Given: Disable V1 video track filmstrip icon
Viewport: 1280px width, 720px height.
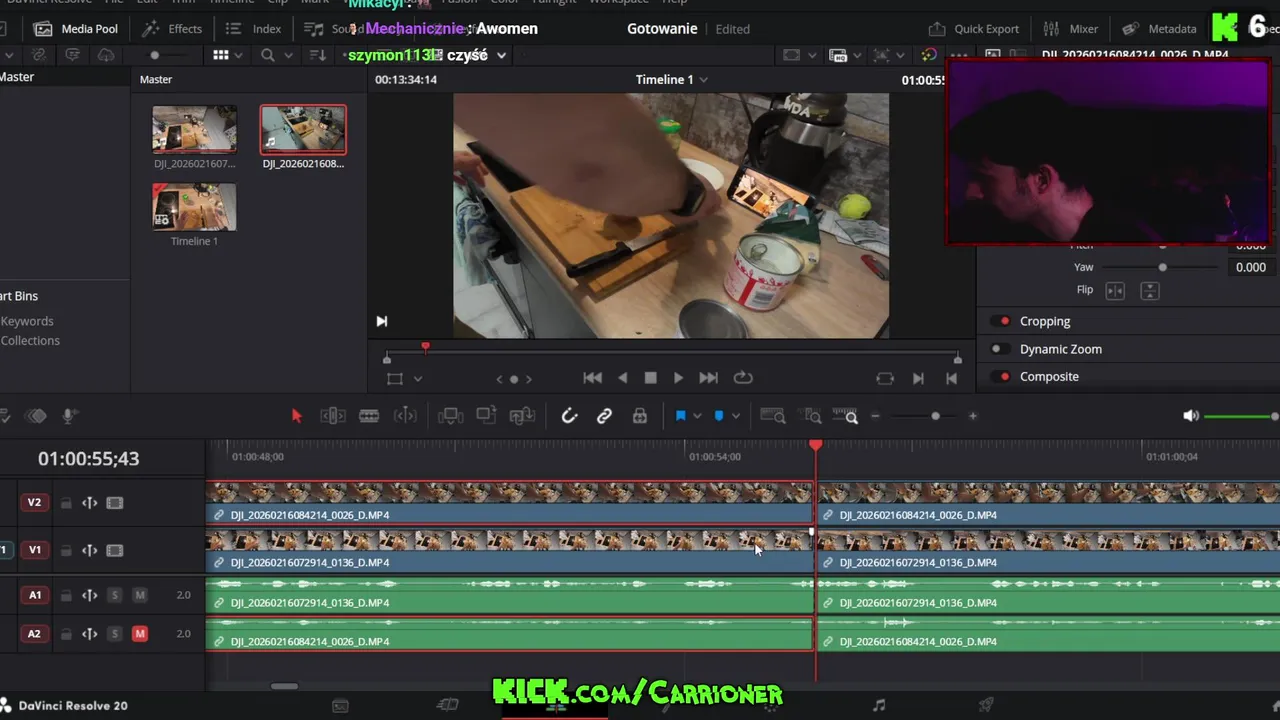Looking at the screenshot, I should tap(115, 550).
